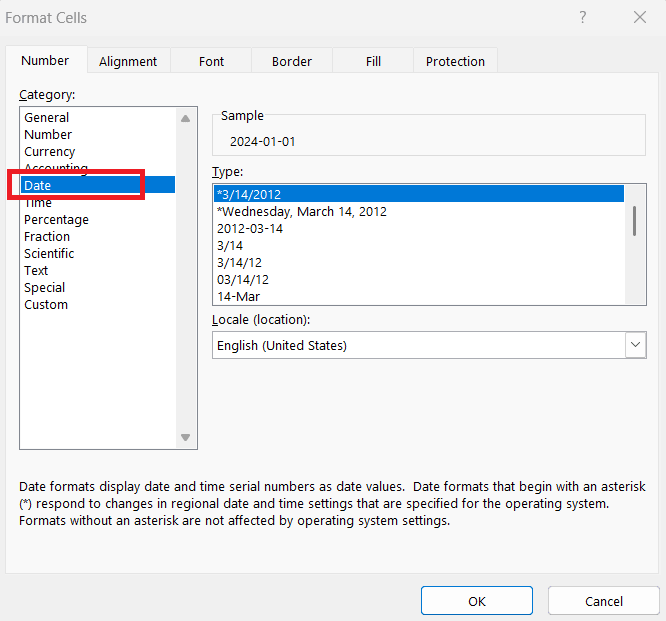Choose the 14-Mar date format
Viewport: 666px width, 621px height.
click(x=239, y=296)
